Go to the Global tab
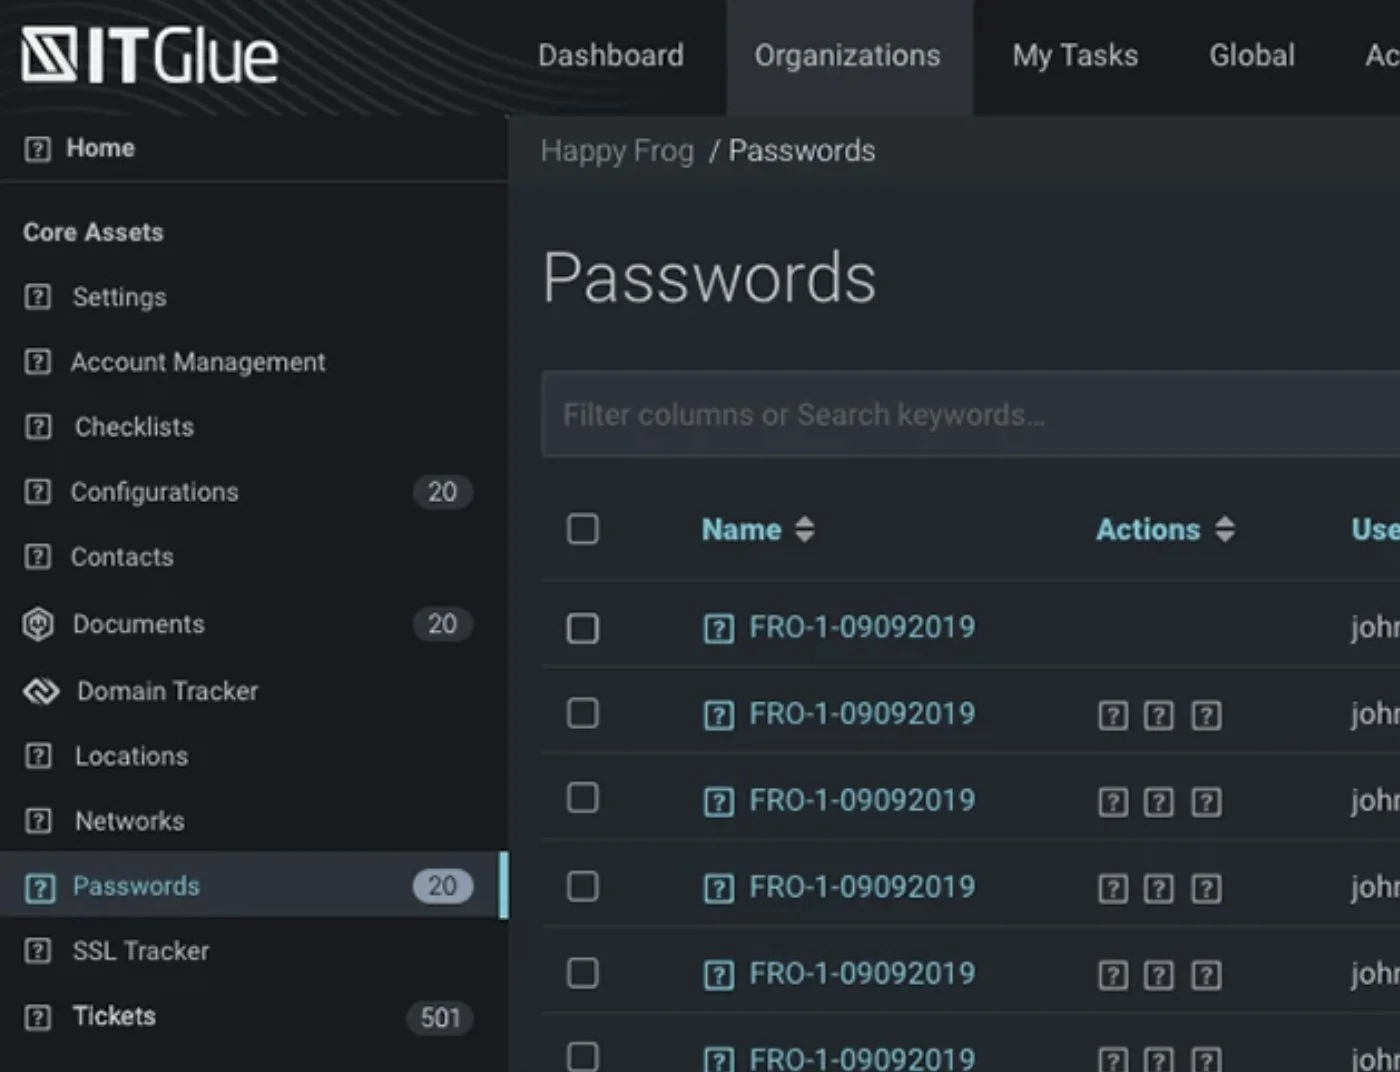The image size is (1400, 1072). [x=1252, y=56]
